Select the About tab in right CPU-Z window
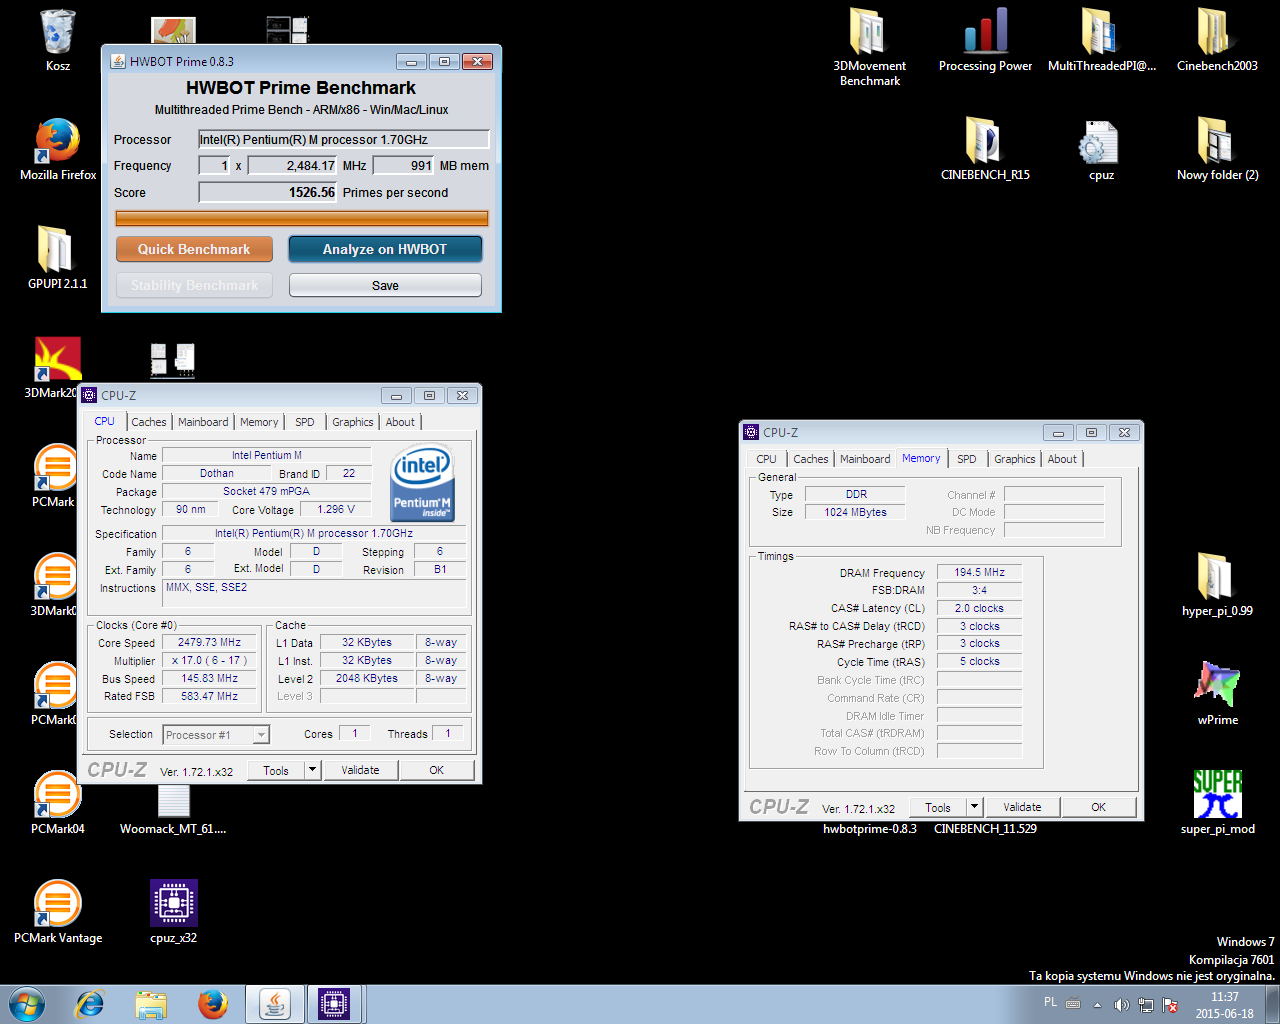Image resolution: width=1280 pixels, height=1024 pixels. point(1062,459)
